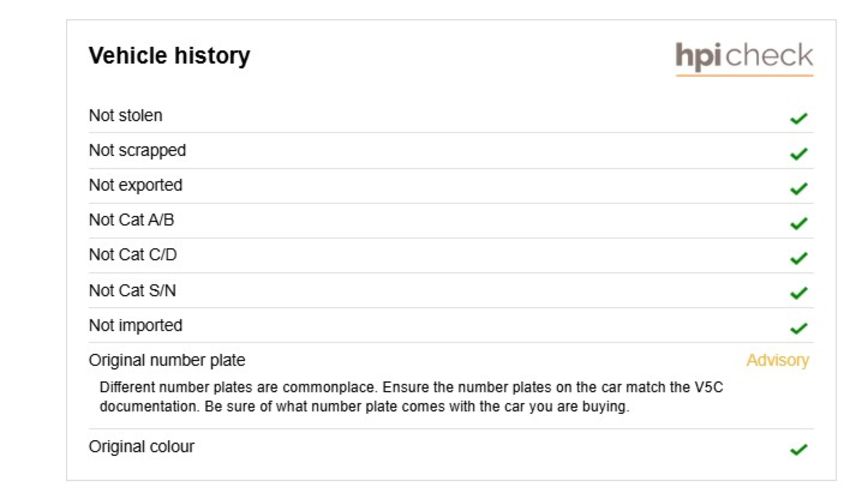Select the tick for Not Cat C/D

799,258
